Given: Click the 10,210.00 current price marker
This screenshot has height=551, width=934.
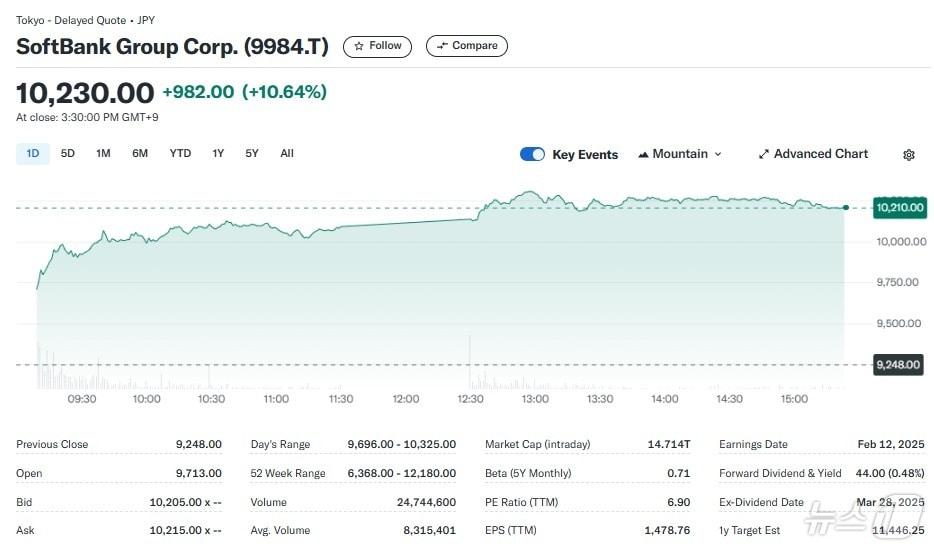Looking at the screenshot, I should pyautogui.click(x=898, y=208).
